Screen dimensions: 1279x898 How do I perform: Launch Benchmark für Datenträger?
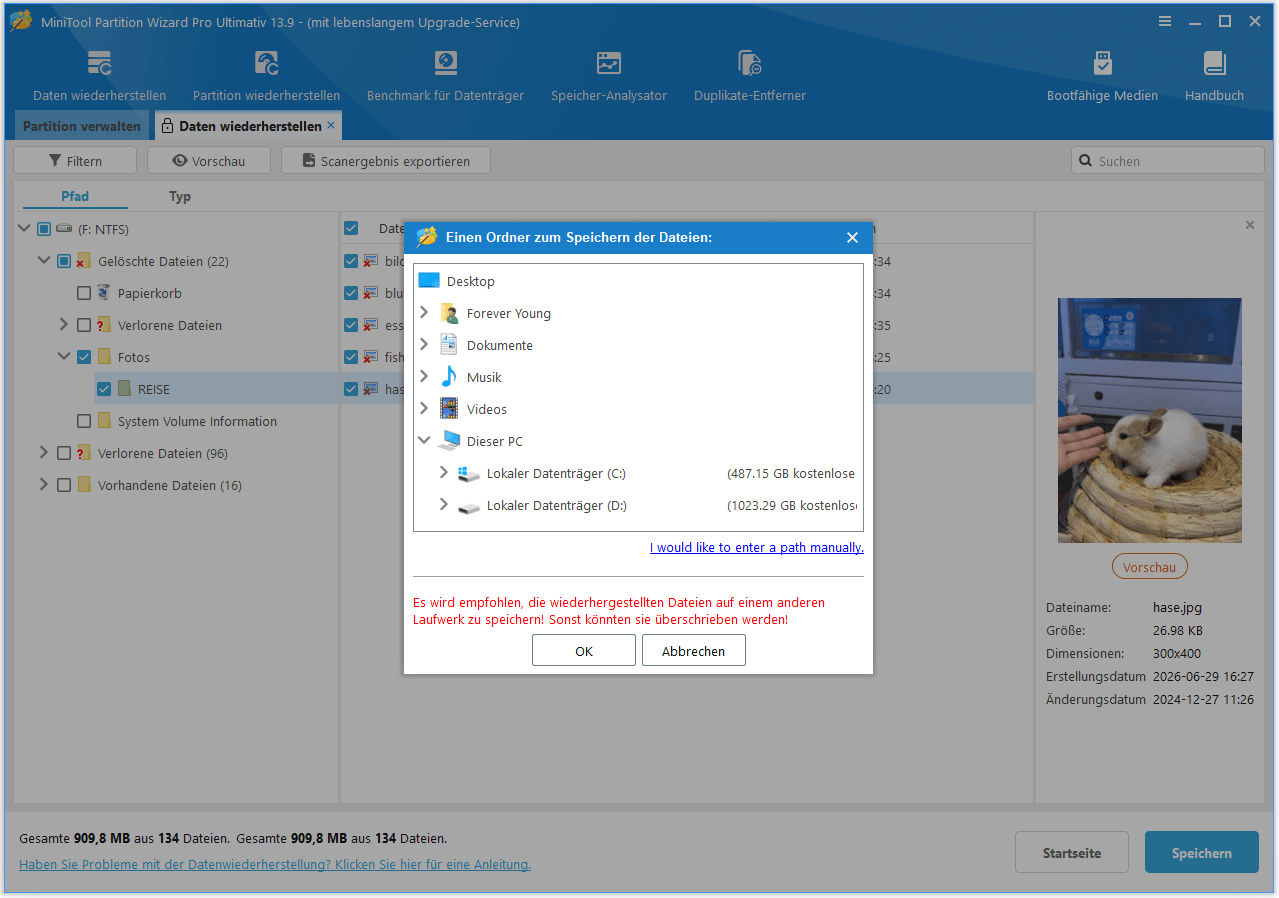point(445,76)
